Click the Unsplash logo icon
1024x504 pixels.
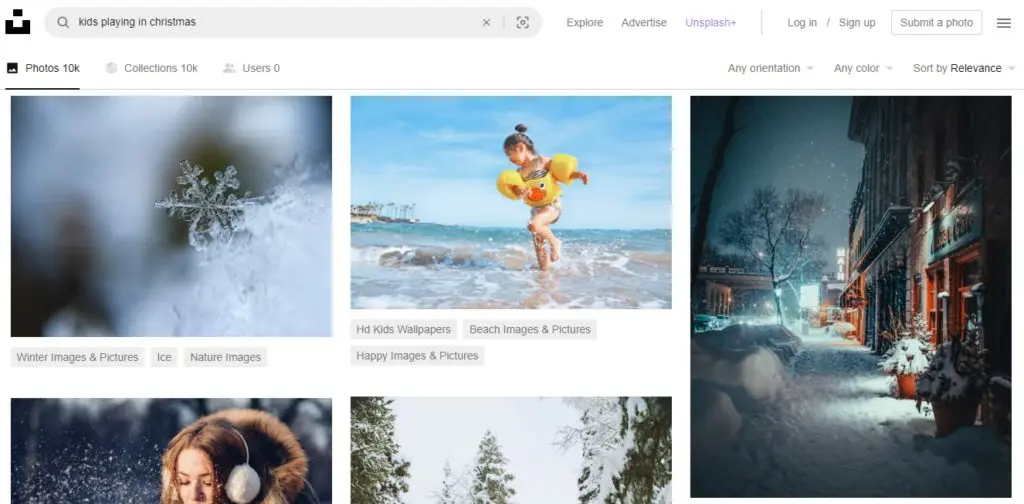(x=18, y=22)
